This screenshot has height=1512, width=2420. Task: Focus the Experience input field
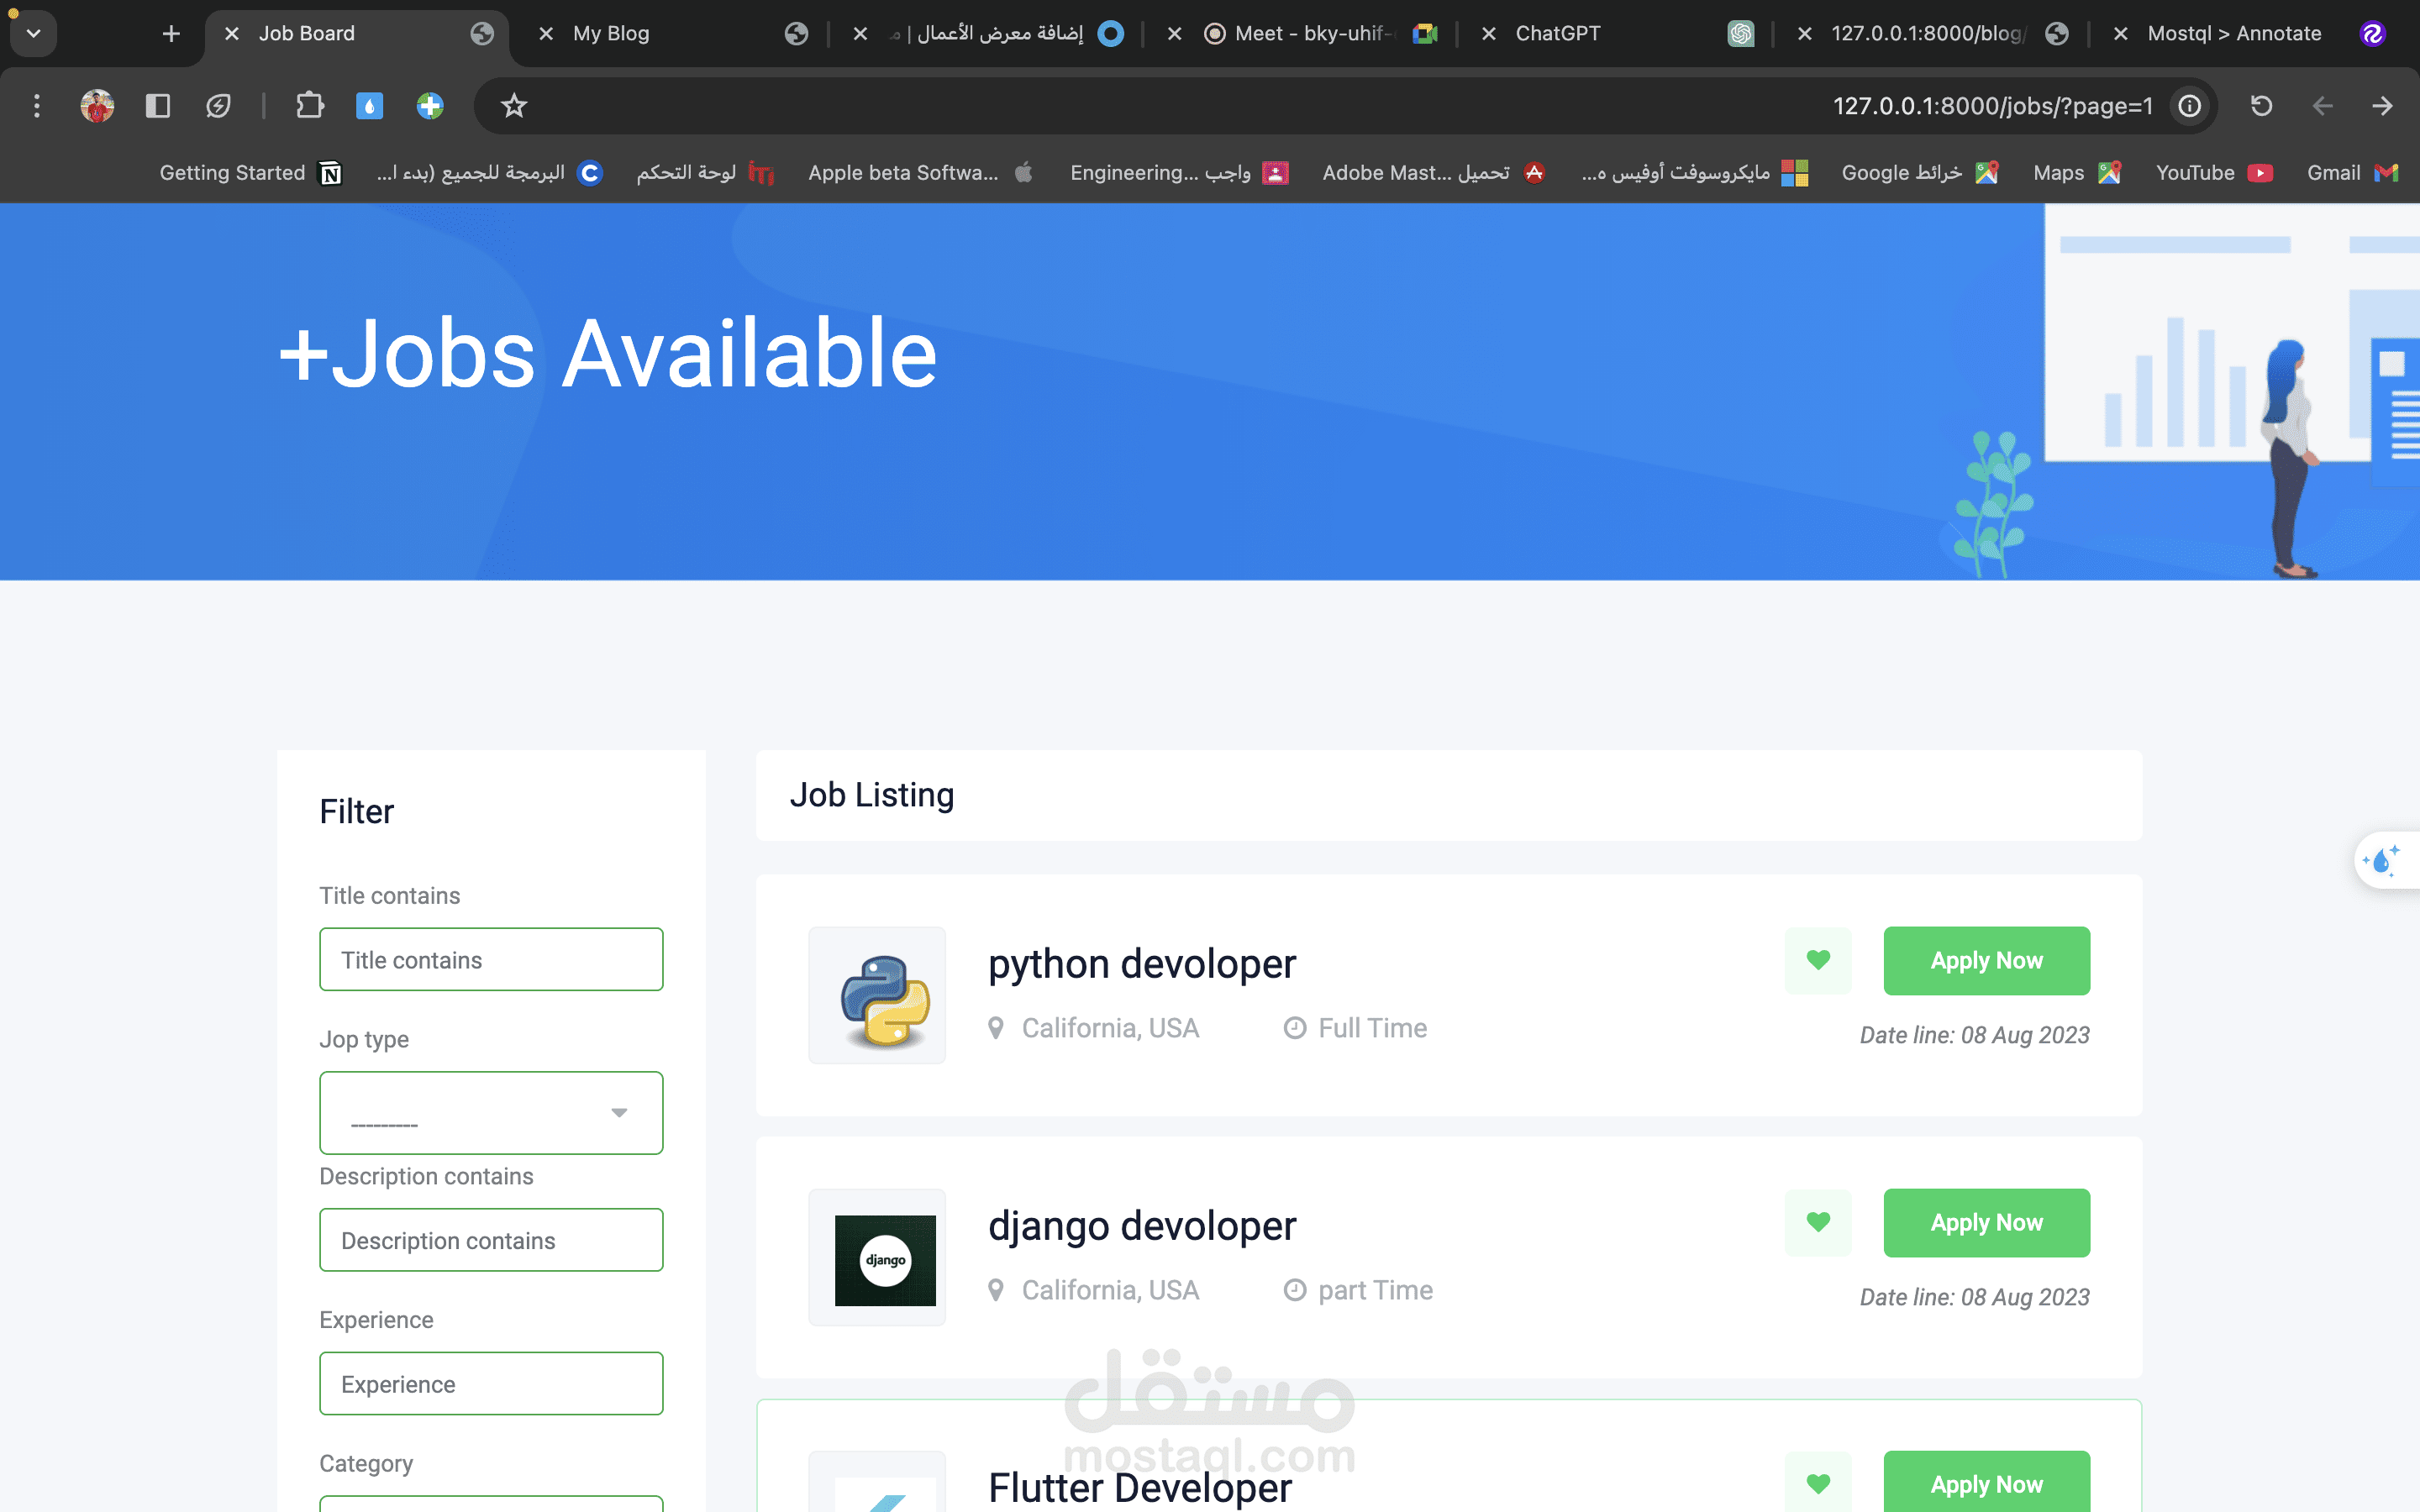click(491, 1383)
